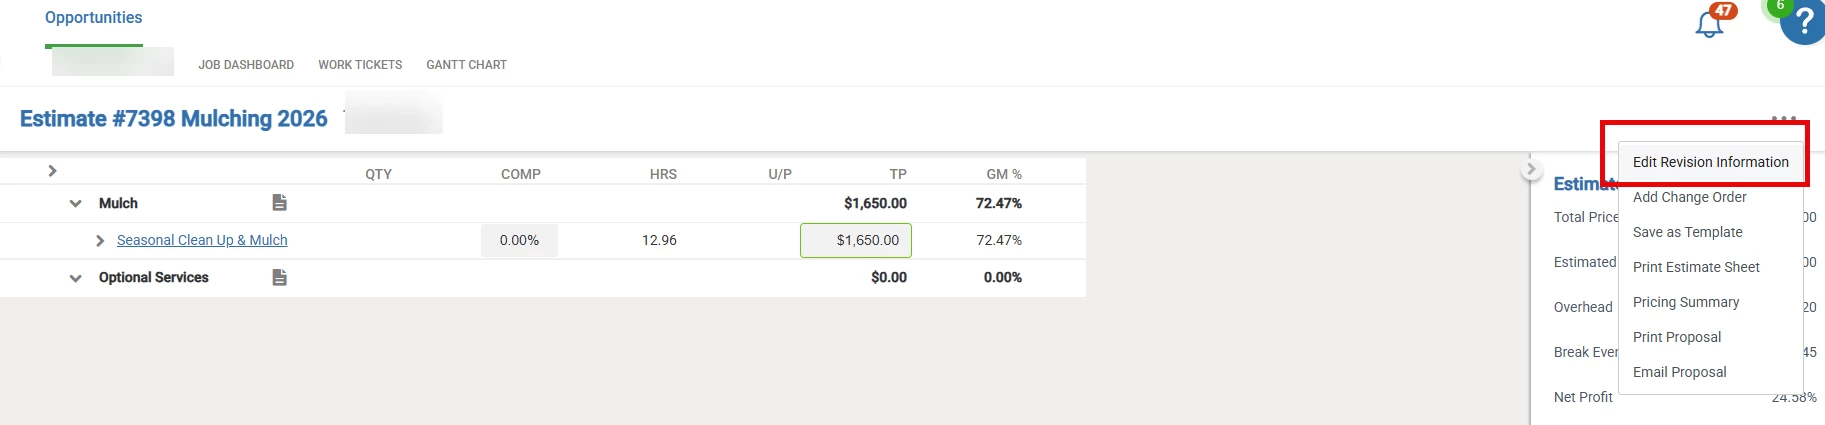Image resolution: width=1825 pixels, height=425 pixels.
Task: Collapse the Mulch group chevron
Action: click(75, 203)
